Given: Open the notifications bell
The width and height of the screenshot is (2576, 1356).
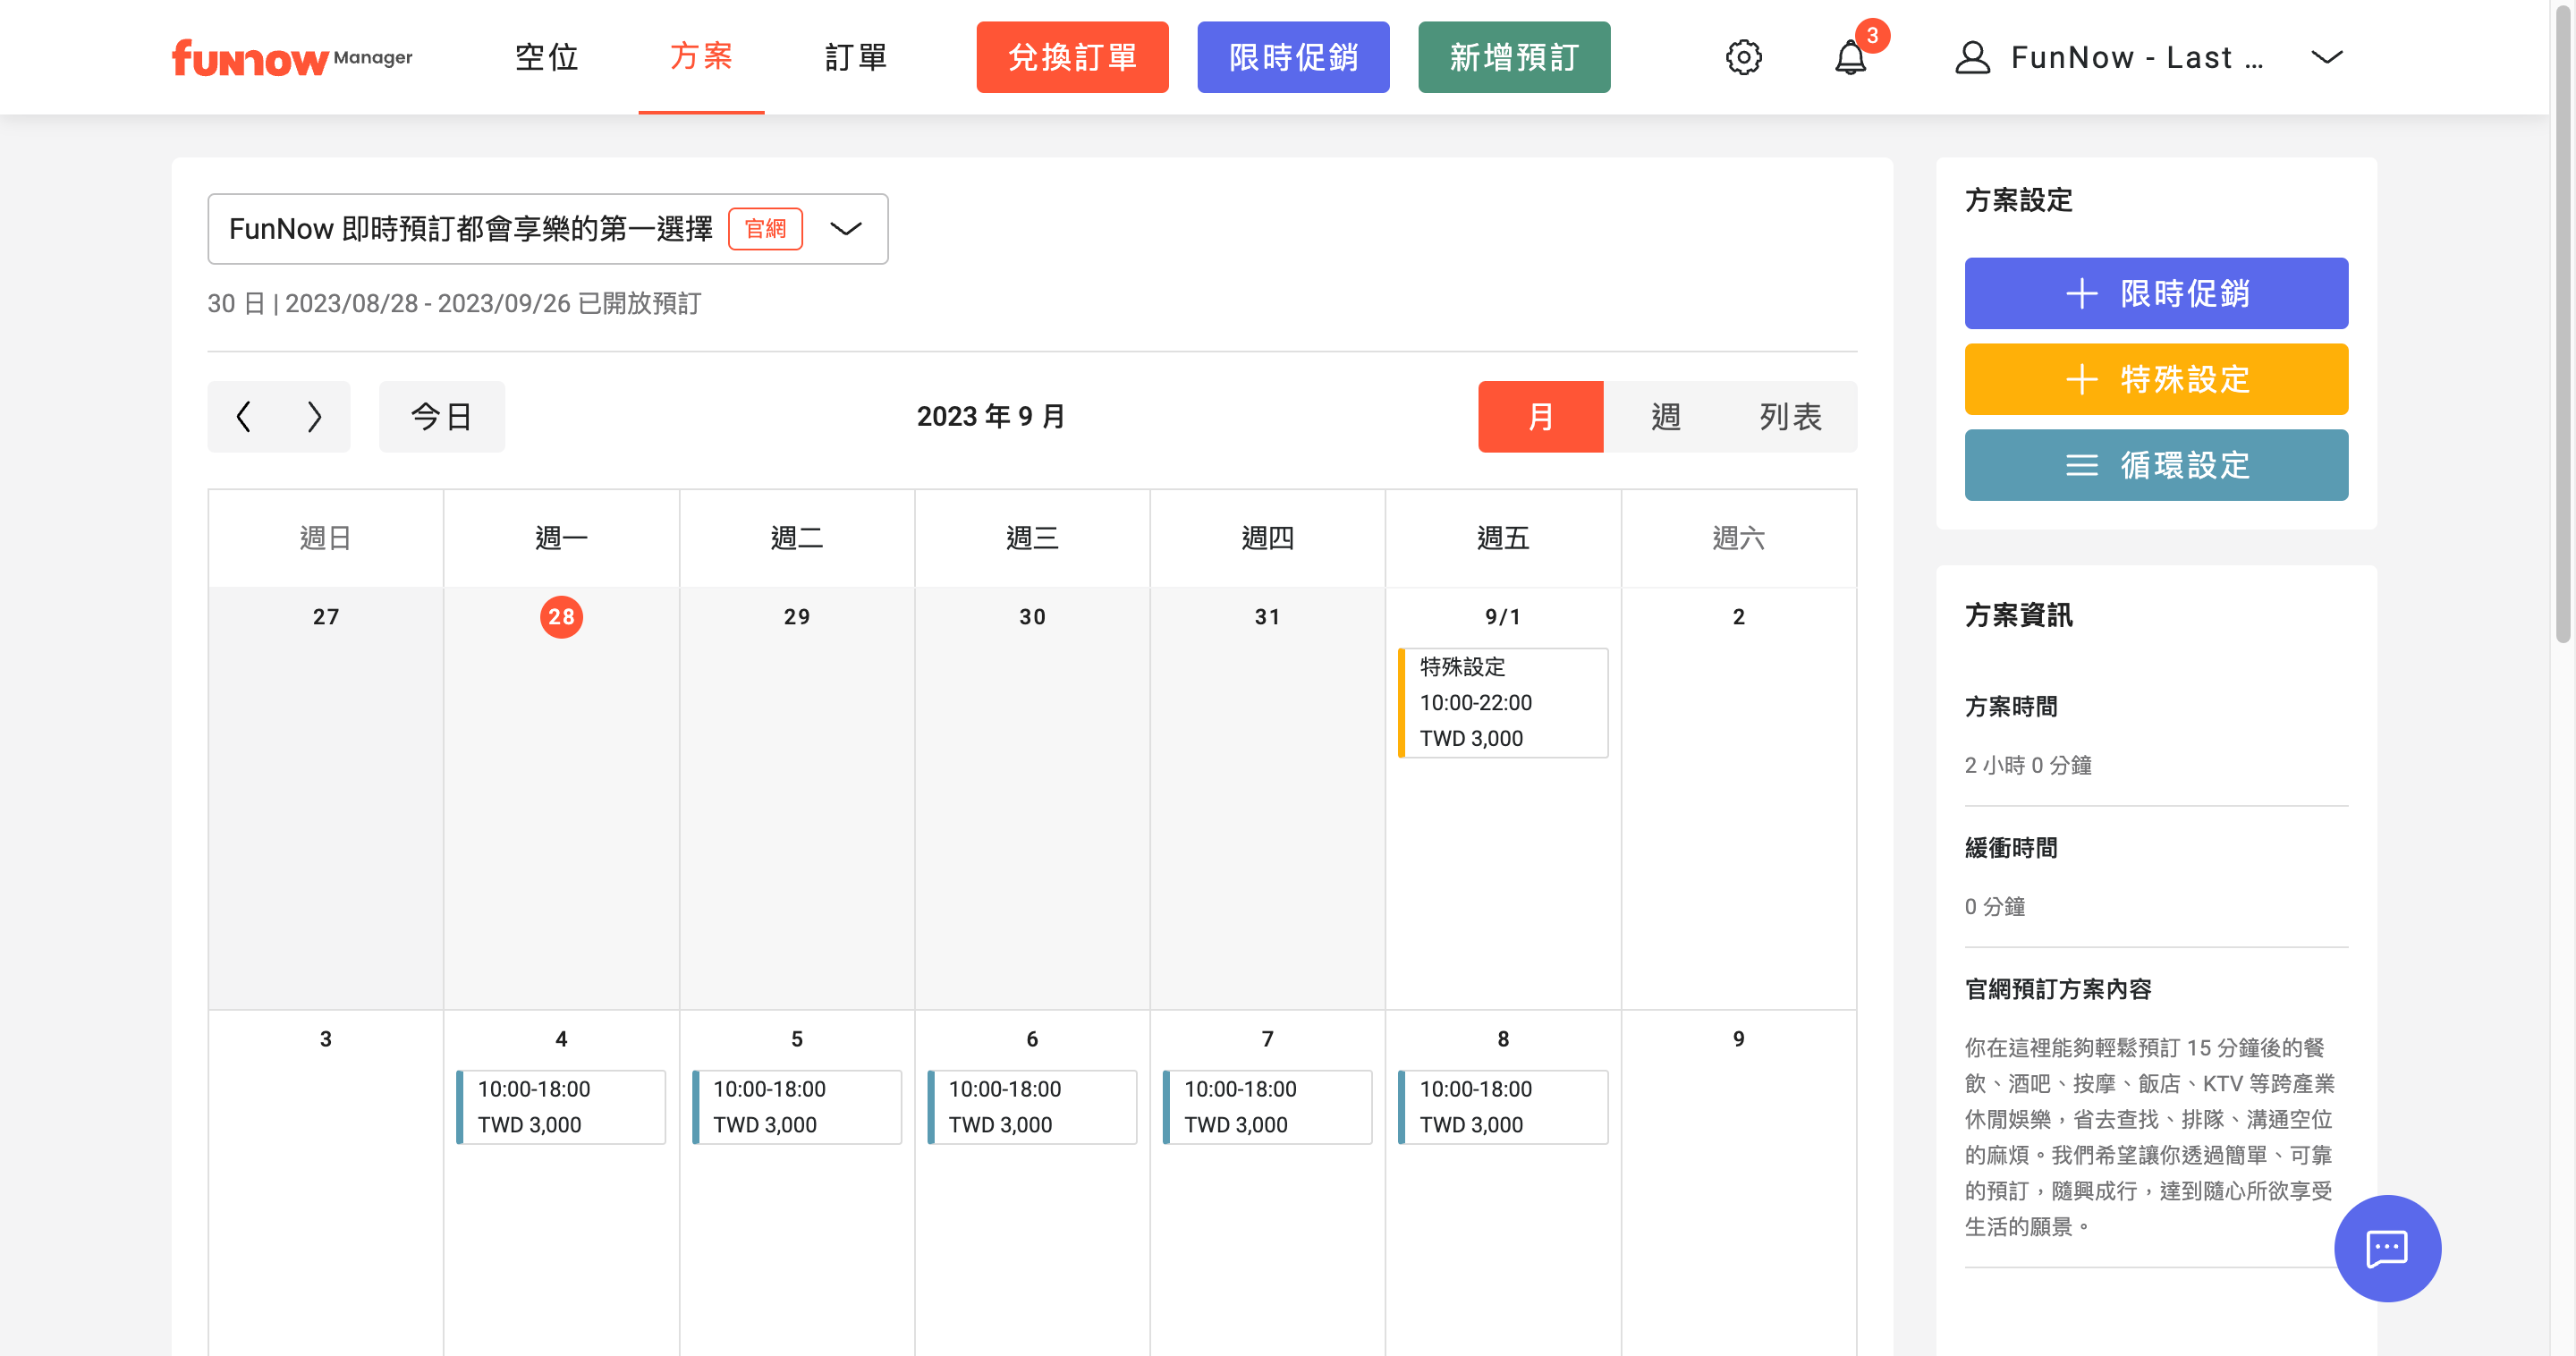Looking at the screenshot, I should click(x=1850, y=57).
